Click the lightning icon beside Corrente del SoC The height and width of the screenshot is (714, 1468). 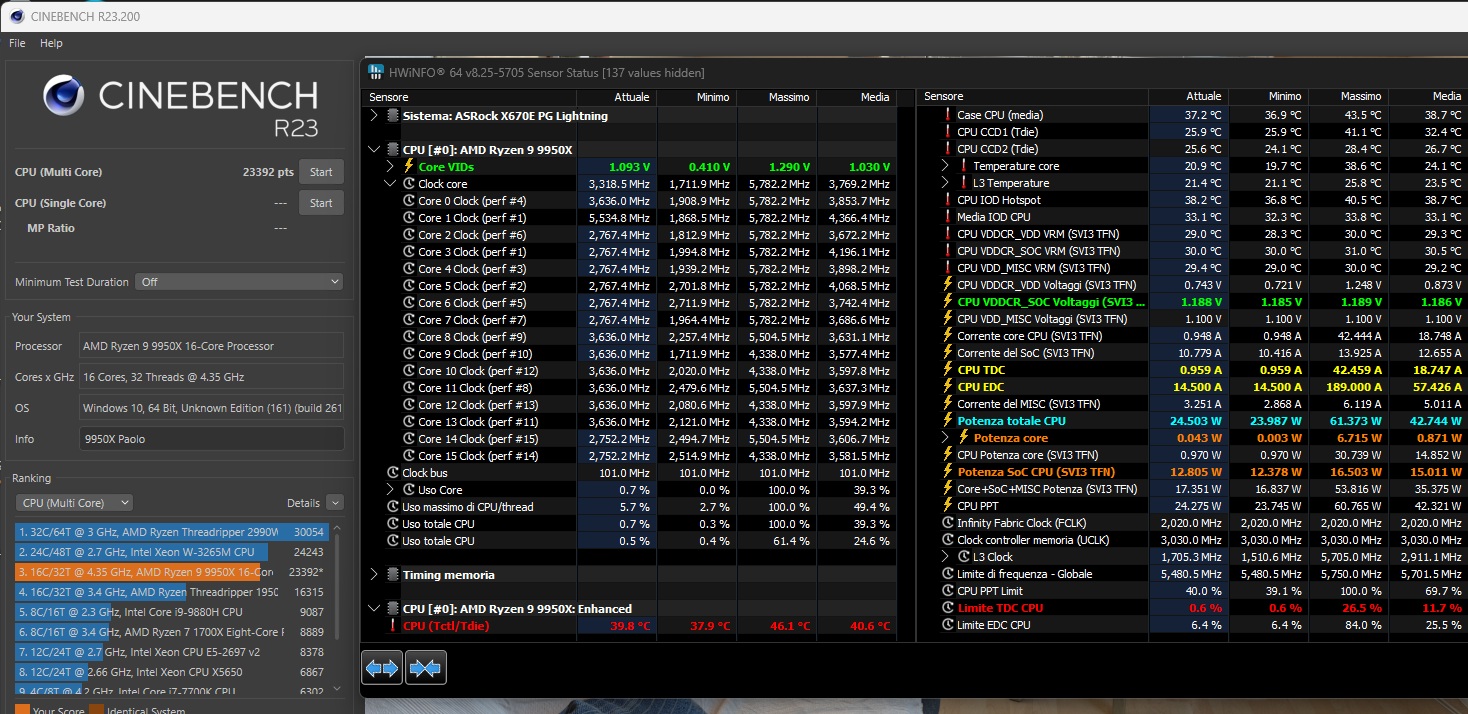click(948, 353)
